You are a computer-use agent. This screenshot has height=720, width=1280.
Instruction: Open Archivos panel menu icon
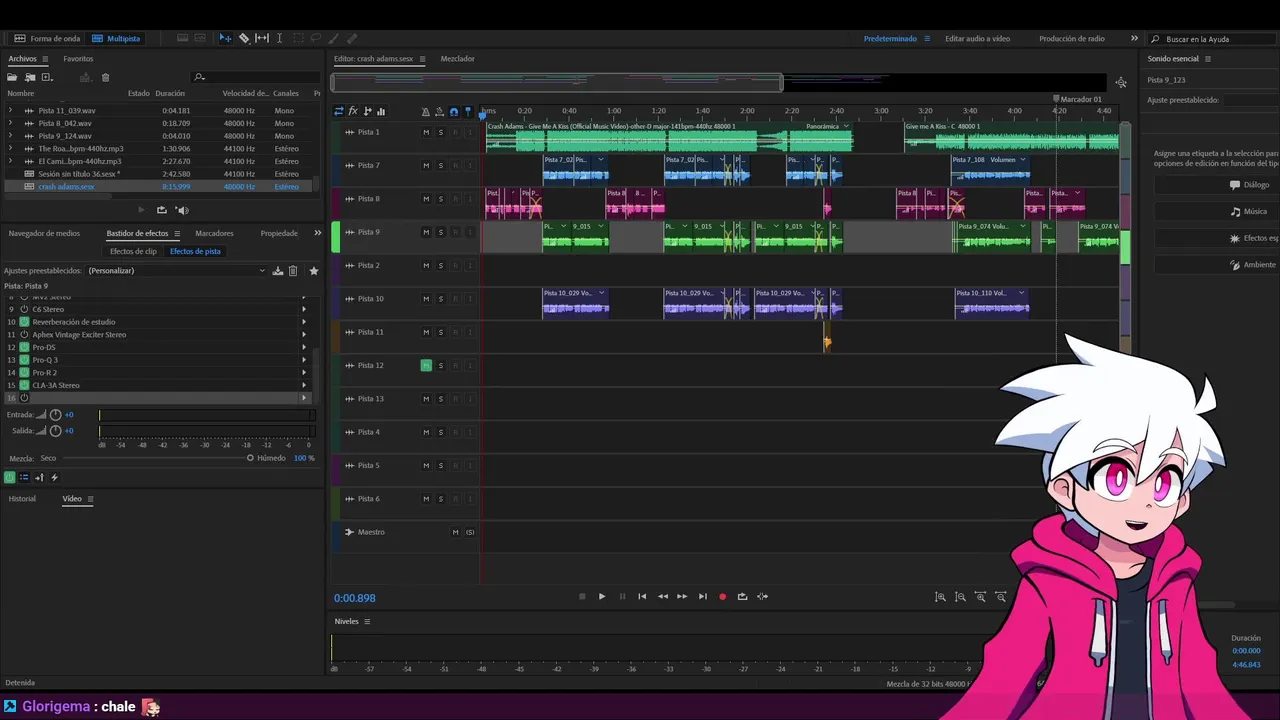coord(45,59)
